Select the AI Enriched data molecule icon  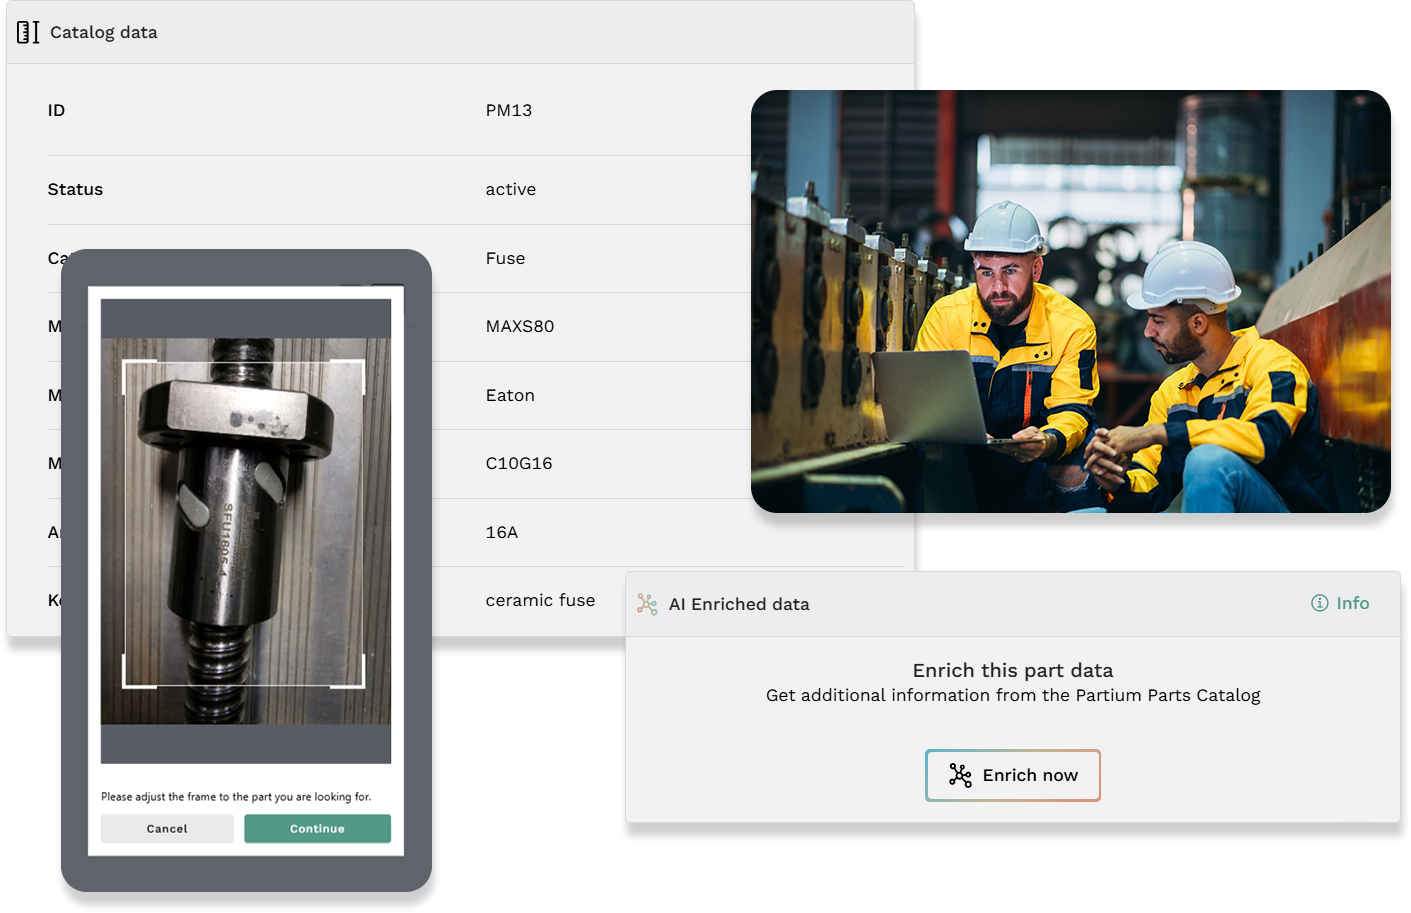(646, 604)
